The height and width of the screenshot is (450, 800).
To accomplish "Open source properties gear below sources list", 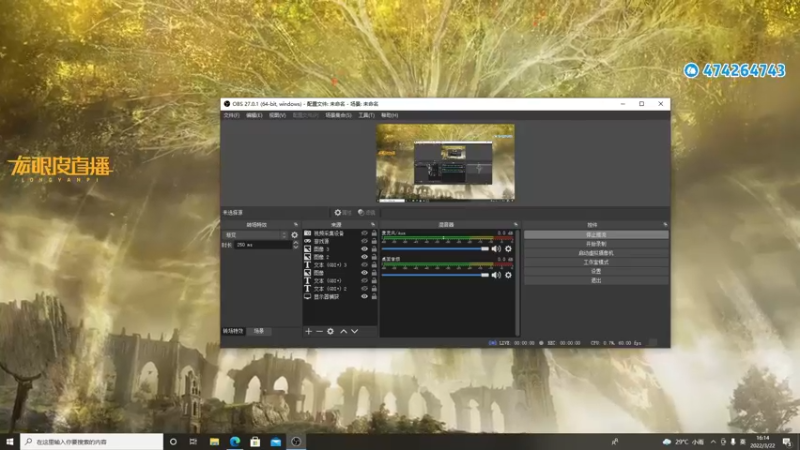I will point(331,331).
